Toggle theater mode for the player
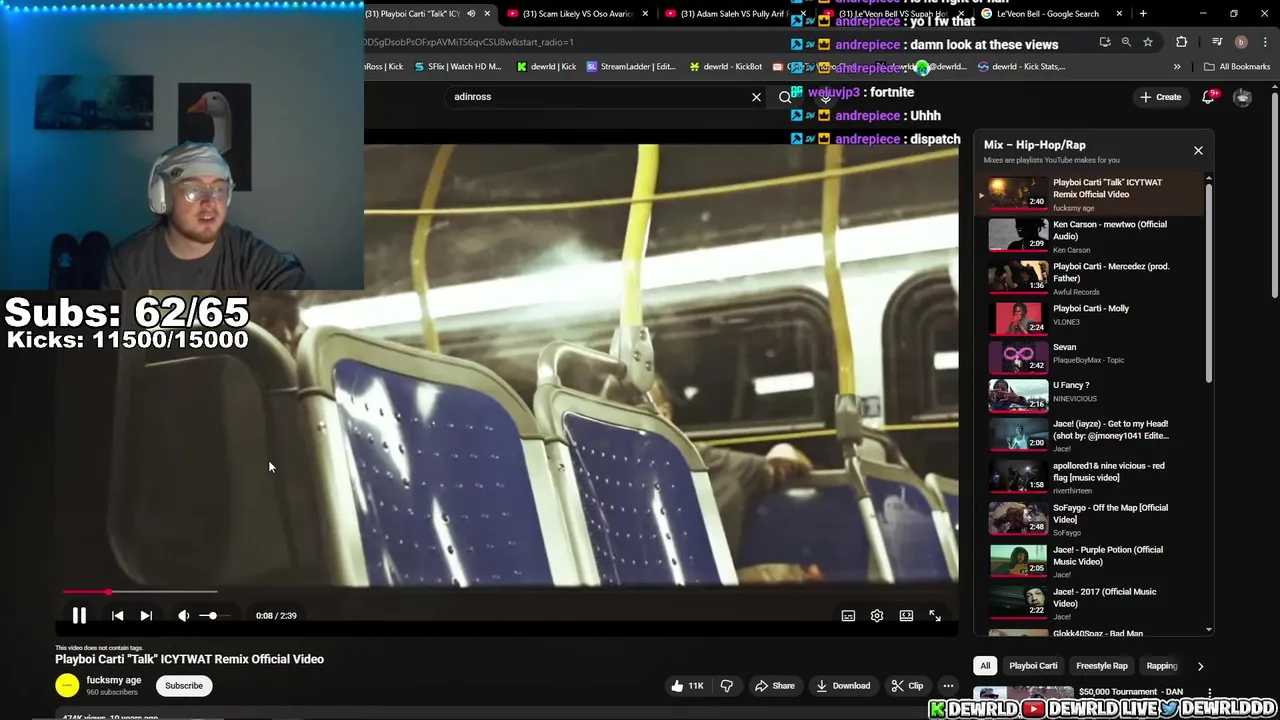The height and width of the screenshot is (720, 1280). [906, 616]
